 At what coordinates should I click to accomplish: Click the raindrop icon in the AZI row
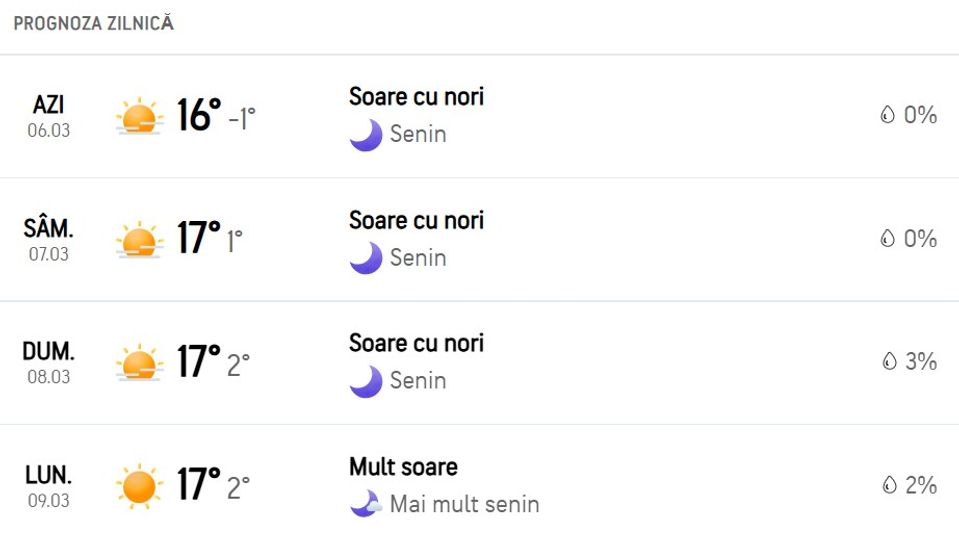[887, 114]
